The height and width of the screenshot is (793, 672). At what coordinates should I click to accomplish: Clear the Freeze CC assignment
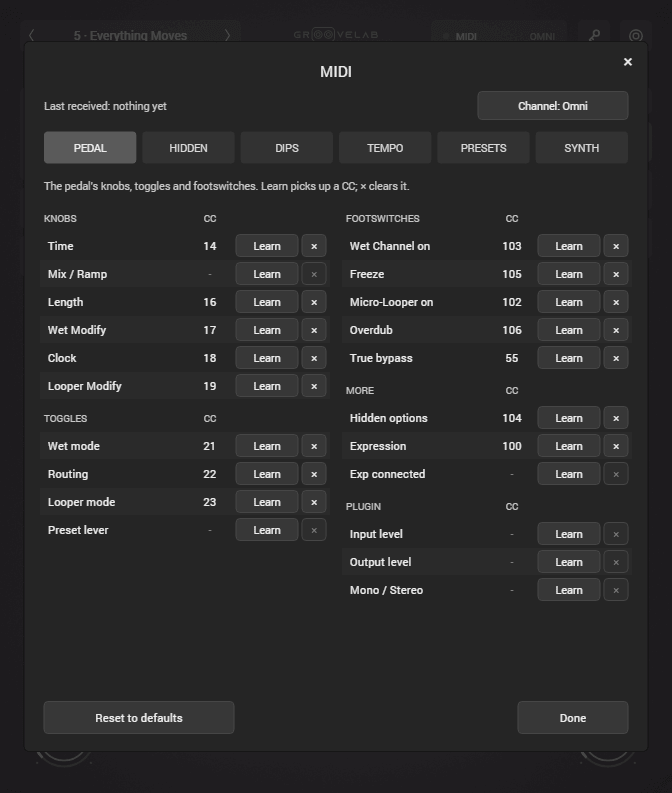pyautogui.click(x=616, y=274)
